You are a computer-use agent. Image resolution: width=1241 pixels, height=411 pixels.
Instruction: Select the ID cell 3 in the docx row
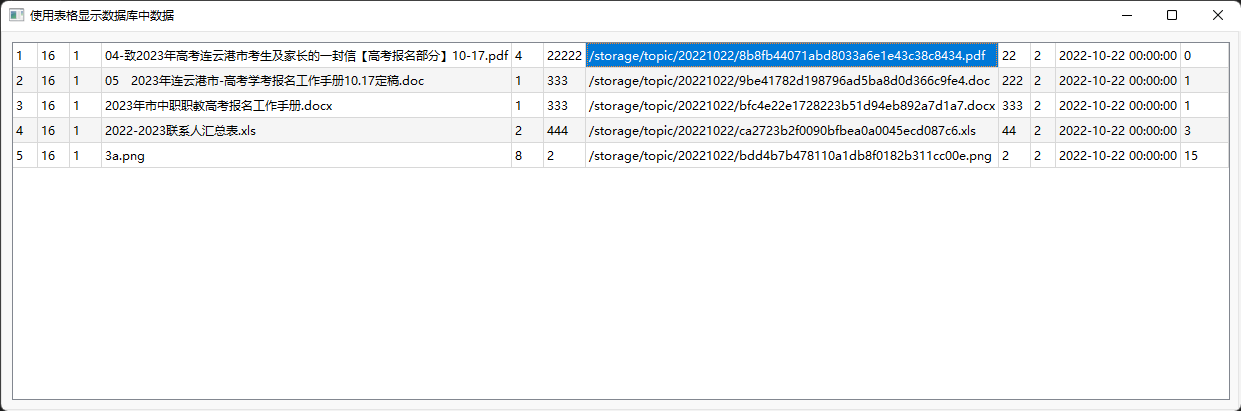[25, 106]
